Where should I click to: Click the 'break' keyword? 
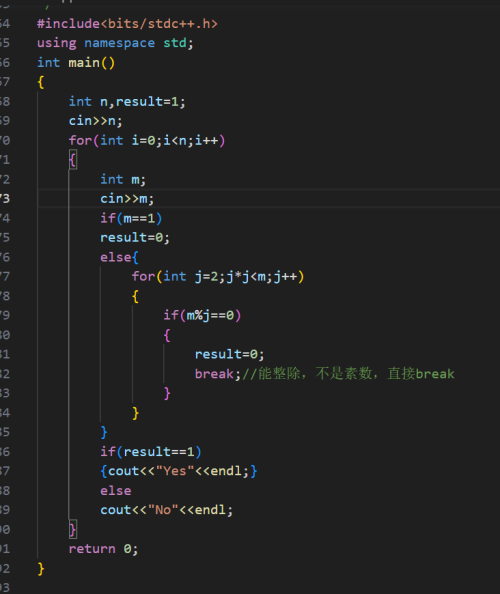(214, 374)
